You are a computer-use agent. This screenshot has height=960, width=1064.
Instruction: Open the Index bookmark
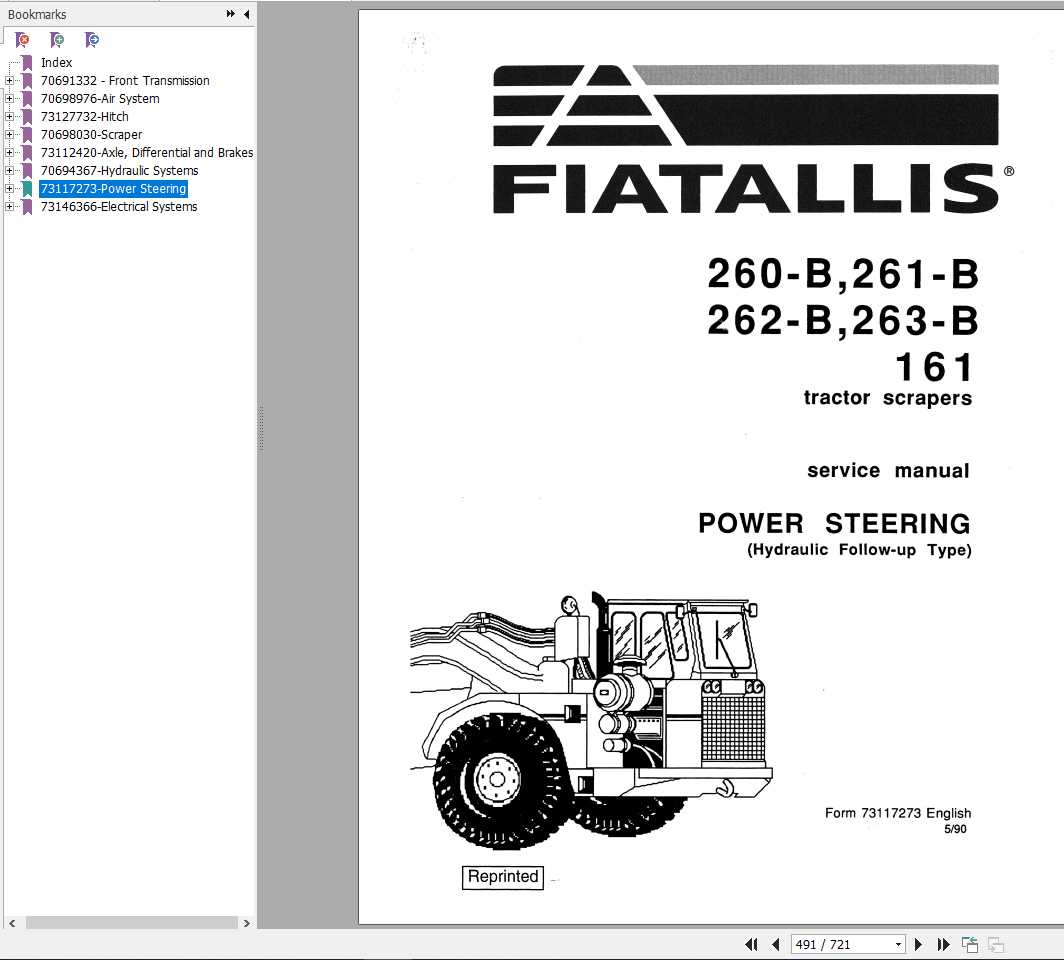pyautogui.click(x=56, y=62)
